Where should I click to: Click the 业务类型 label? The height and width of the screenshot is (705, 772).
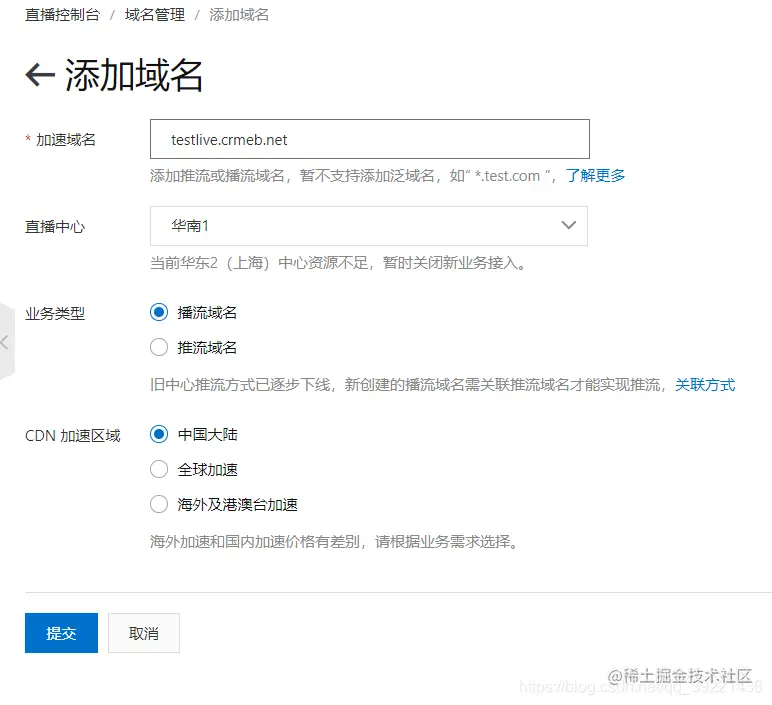coord(55,314)
